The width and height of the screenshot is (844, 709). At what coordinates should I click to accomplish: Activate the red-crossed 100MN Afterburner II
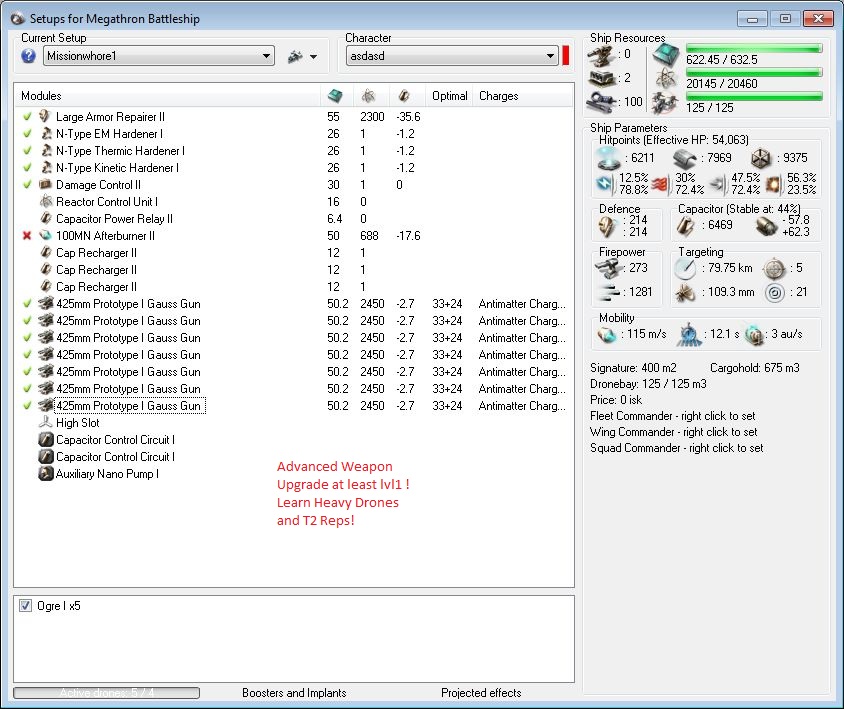[x=27, y=236]
